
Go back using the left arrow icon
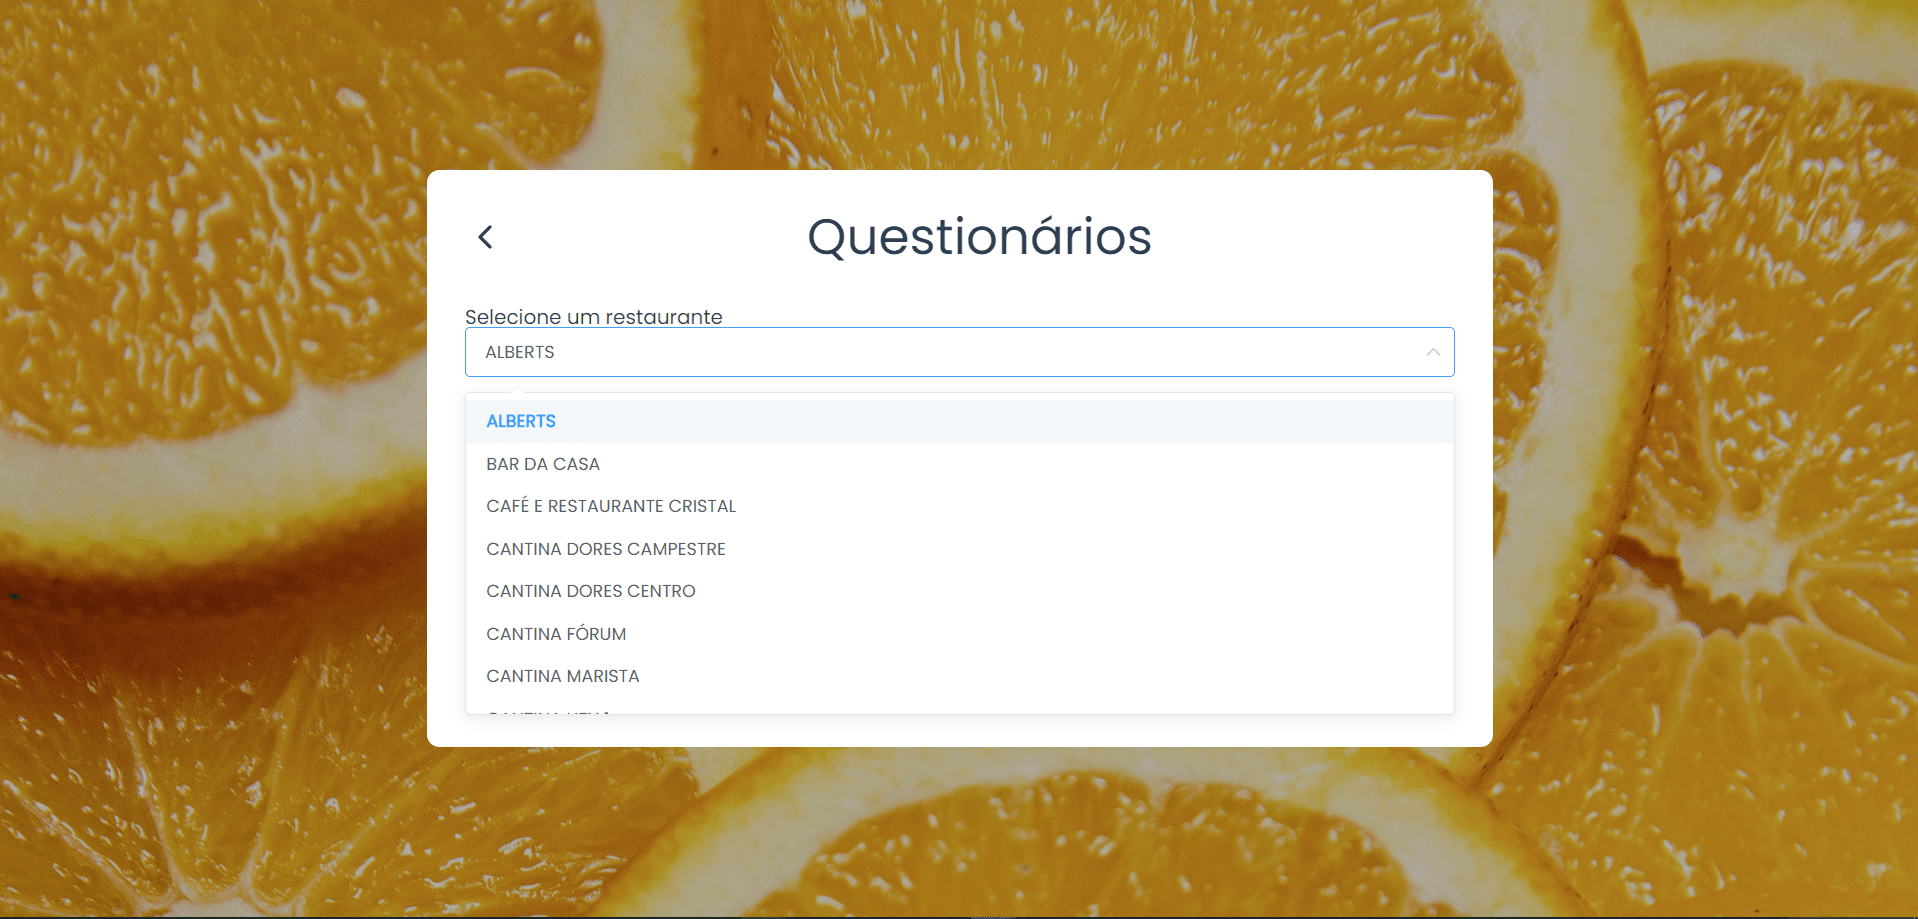point(485,237)
